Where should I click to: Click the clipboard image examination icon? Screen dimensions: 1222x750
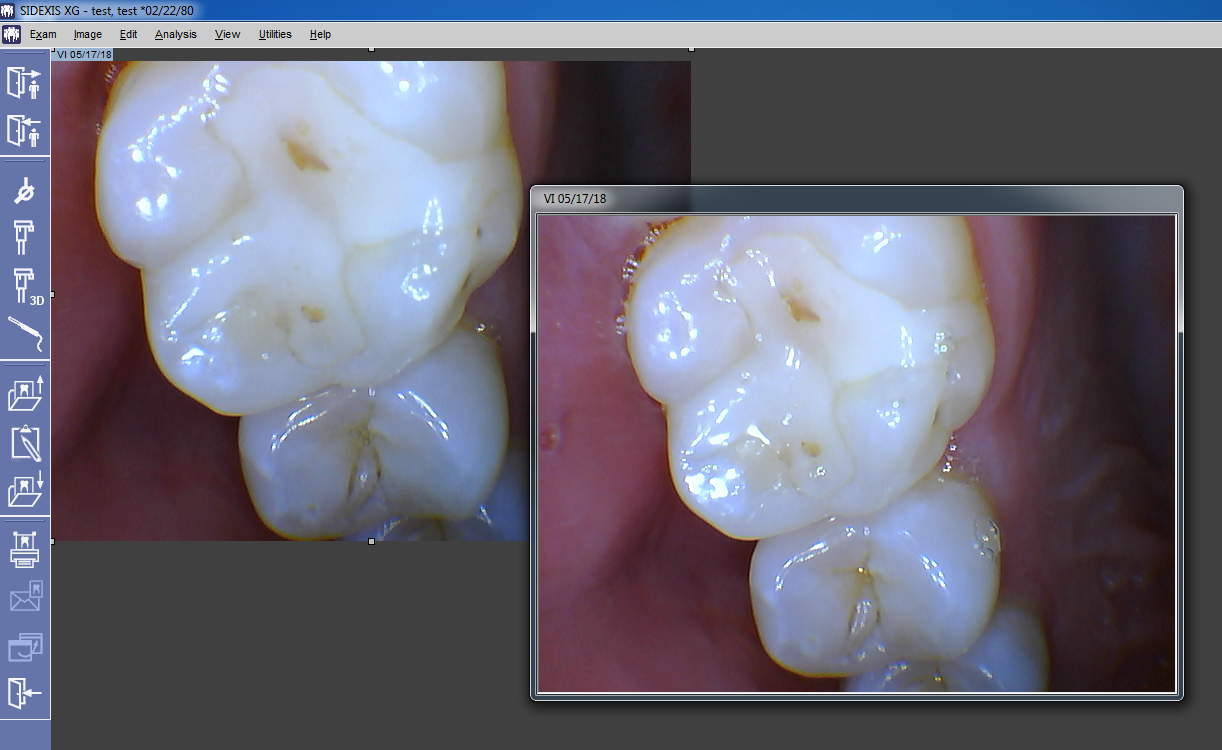pos(25,441)
